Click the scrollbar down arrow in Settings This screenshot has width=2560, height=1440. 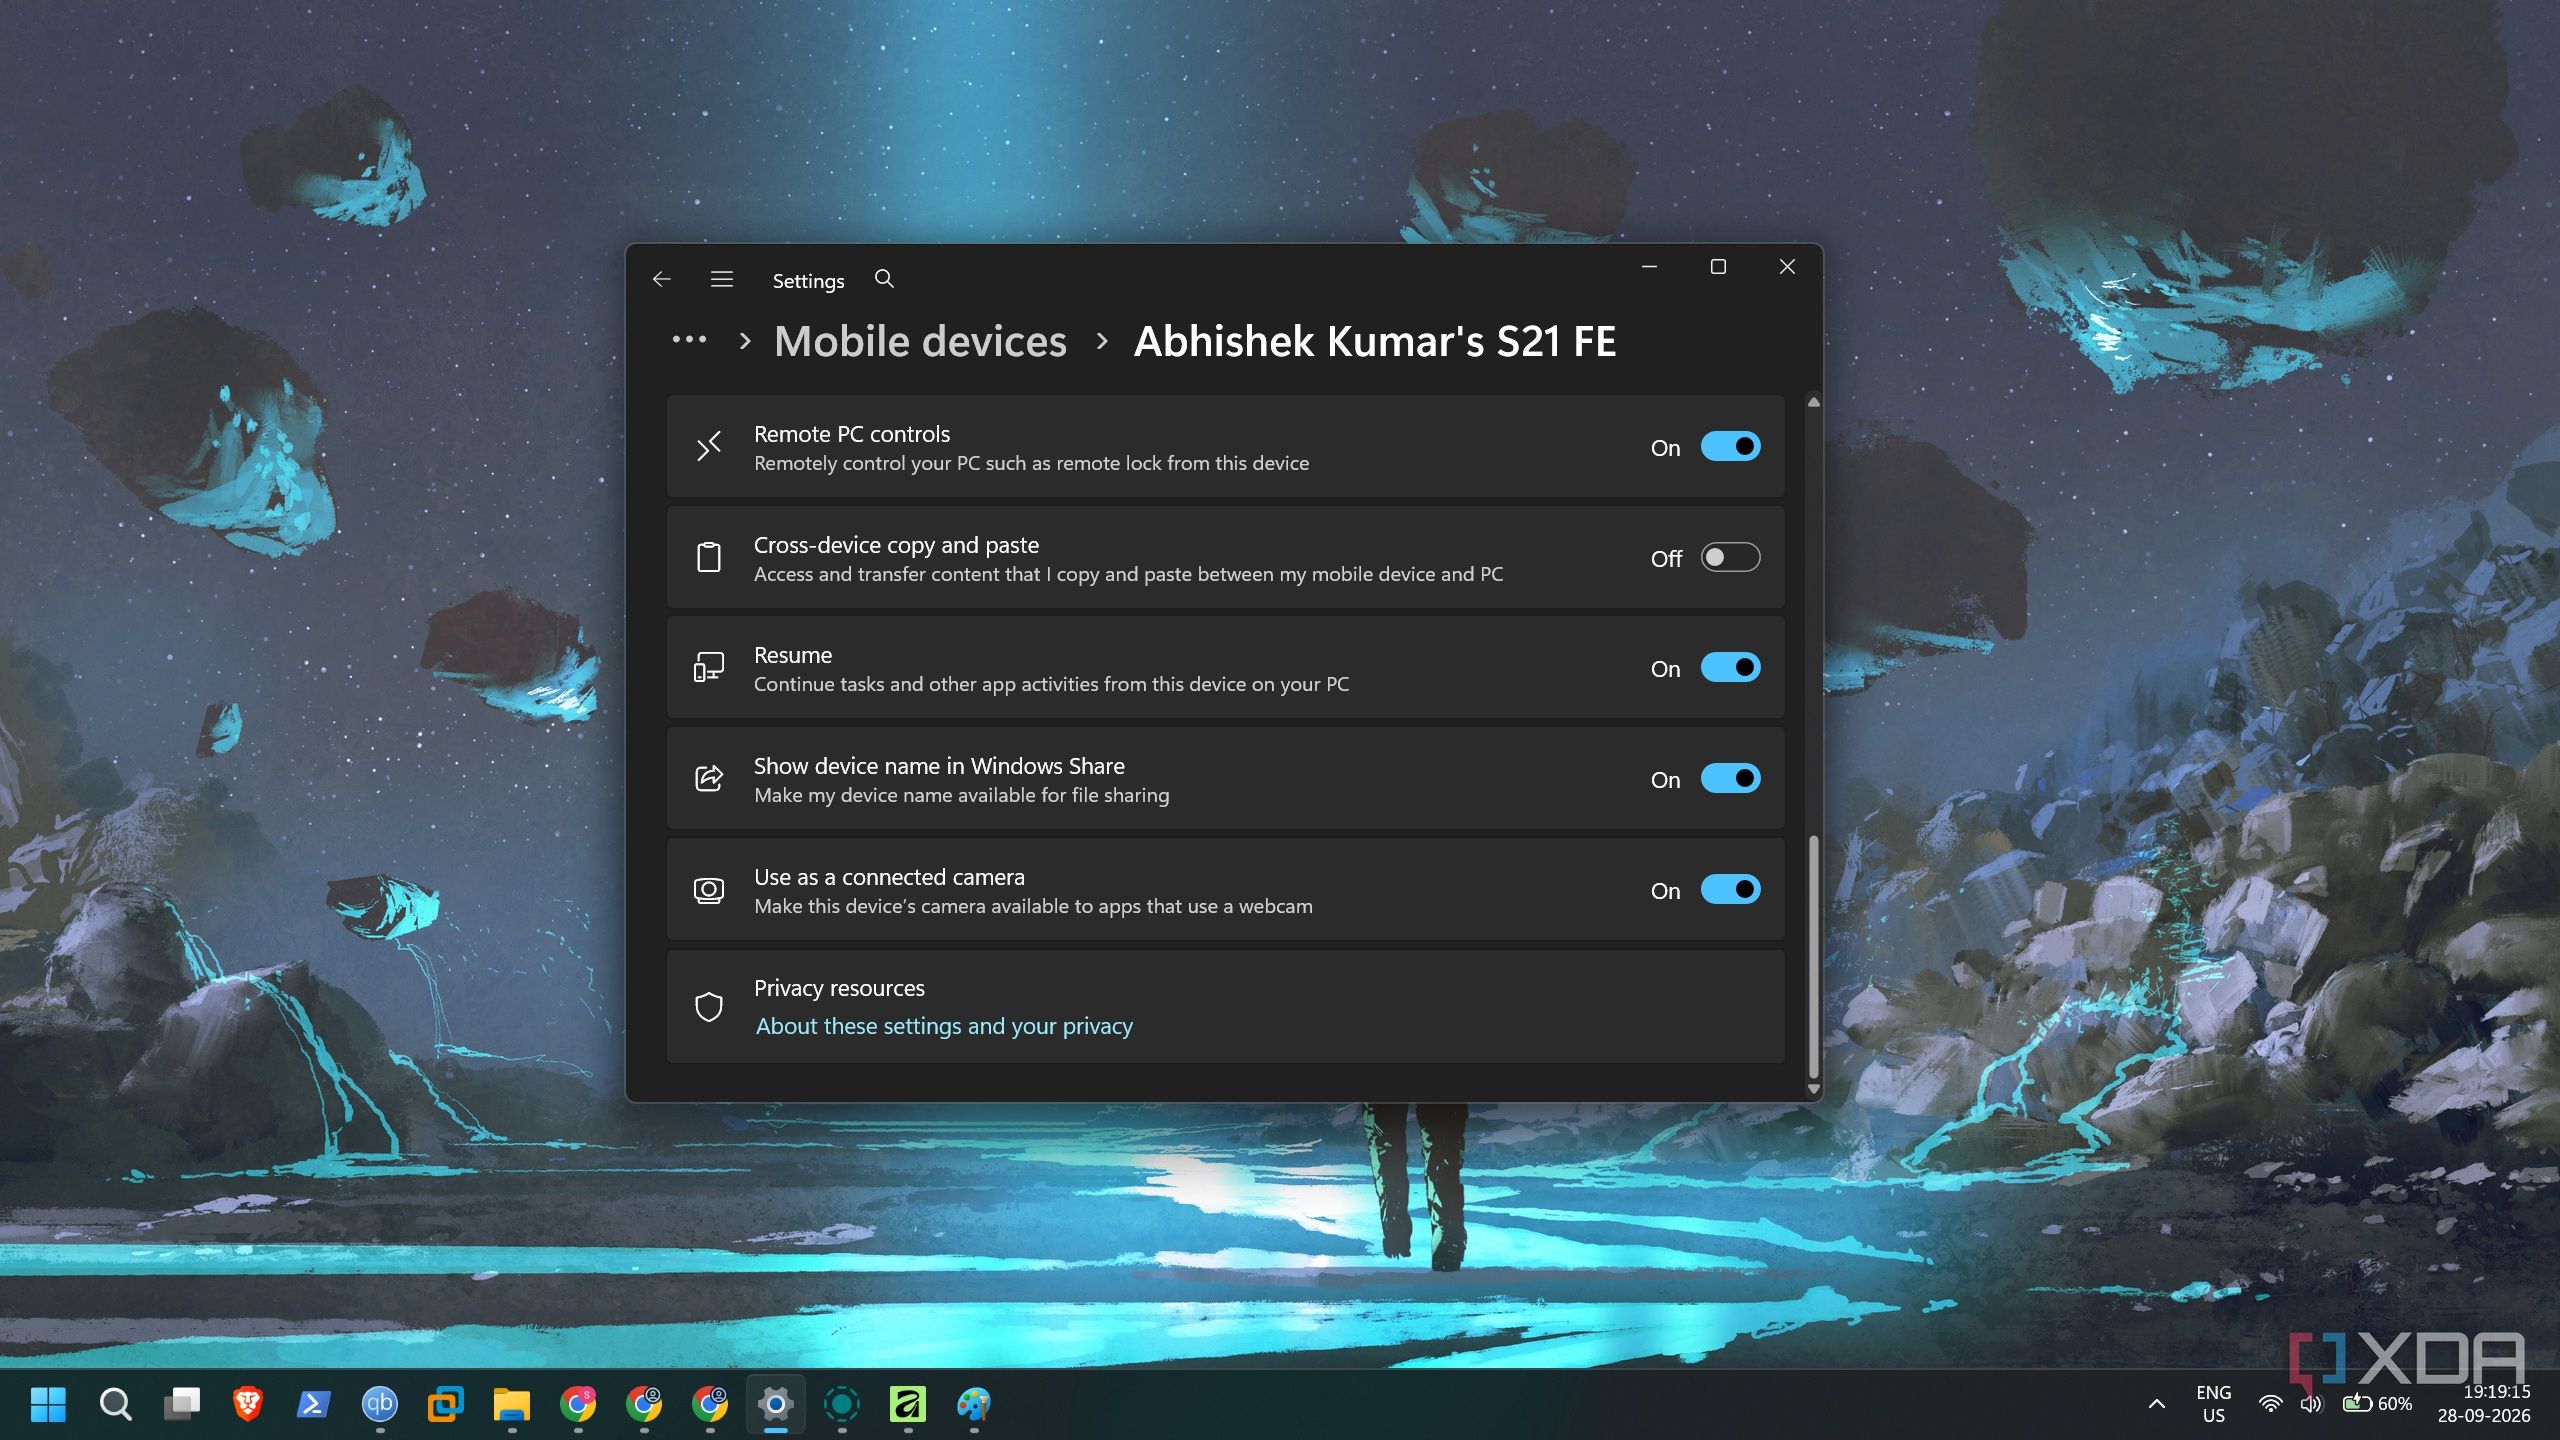1813,1088
